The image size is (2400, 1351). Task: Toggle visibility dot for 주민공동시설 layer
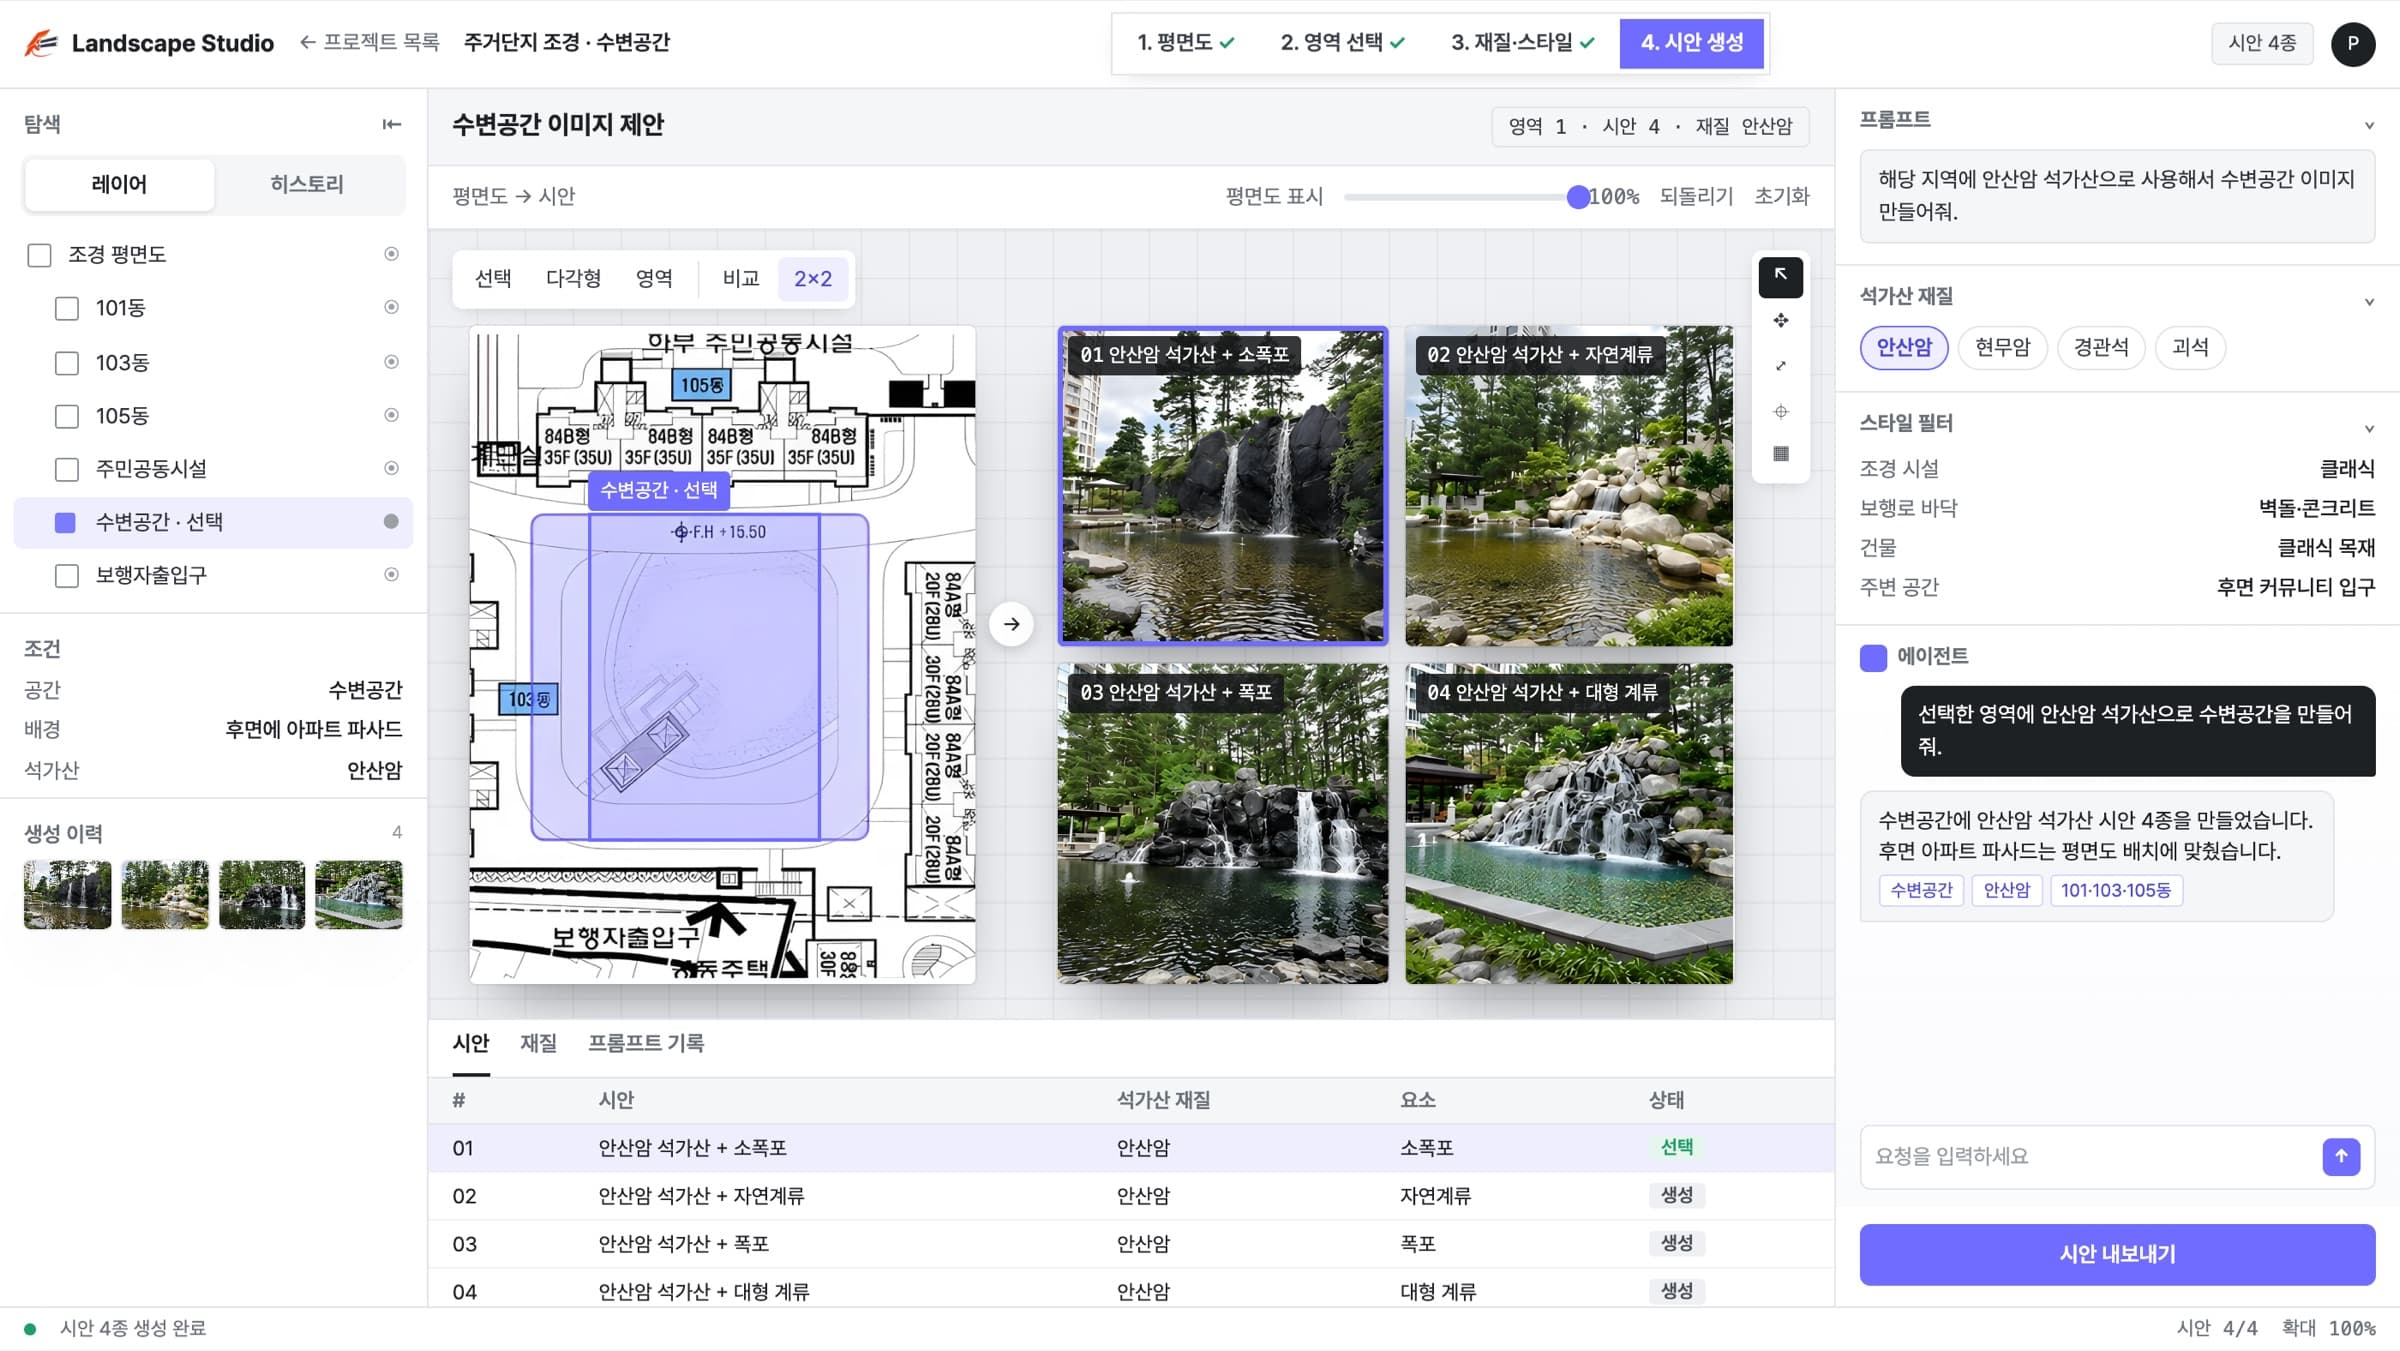click(391, 468)
